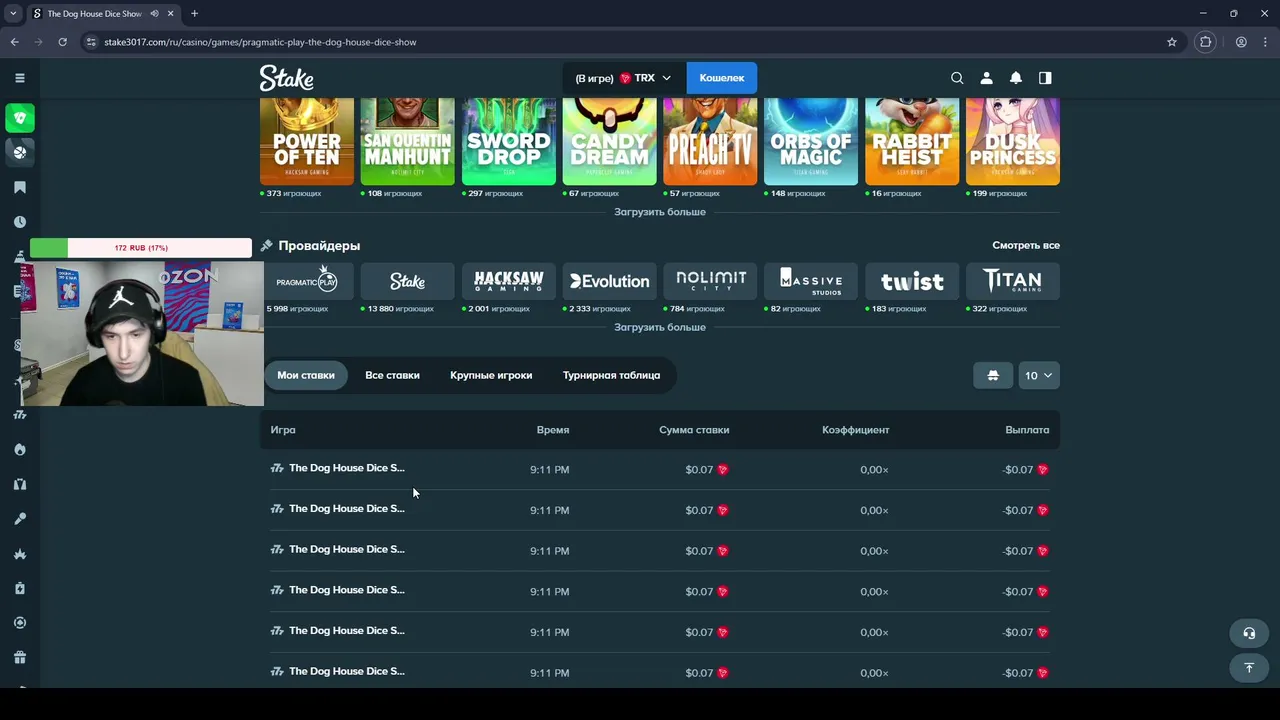Click the Сумма ставки column header
The image size is (1280, 720).
click(x=694, y=430)
